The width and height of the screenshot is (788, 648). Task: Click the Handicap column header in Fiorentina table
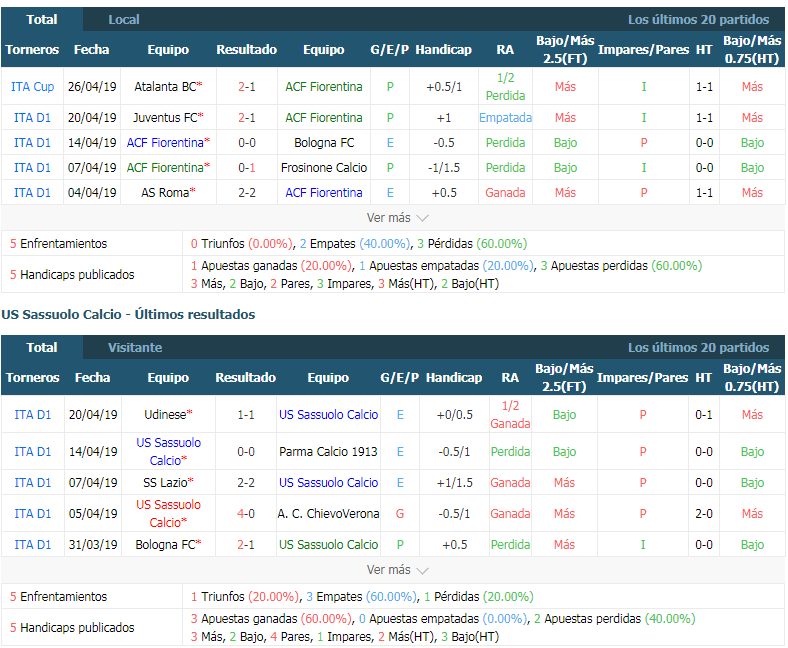pyautogui.click(x=443, y=49)
